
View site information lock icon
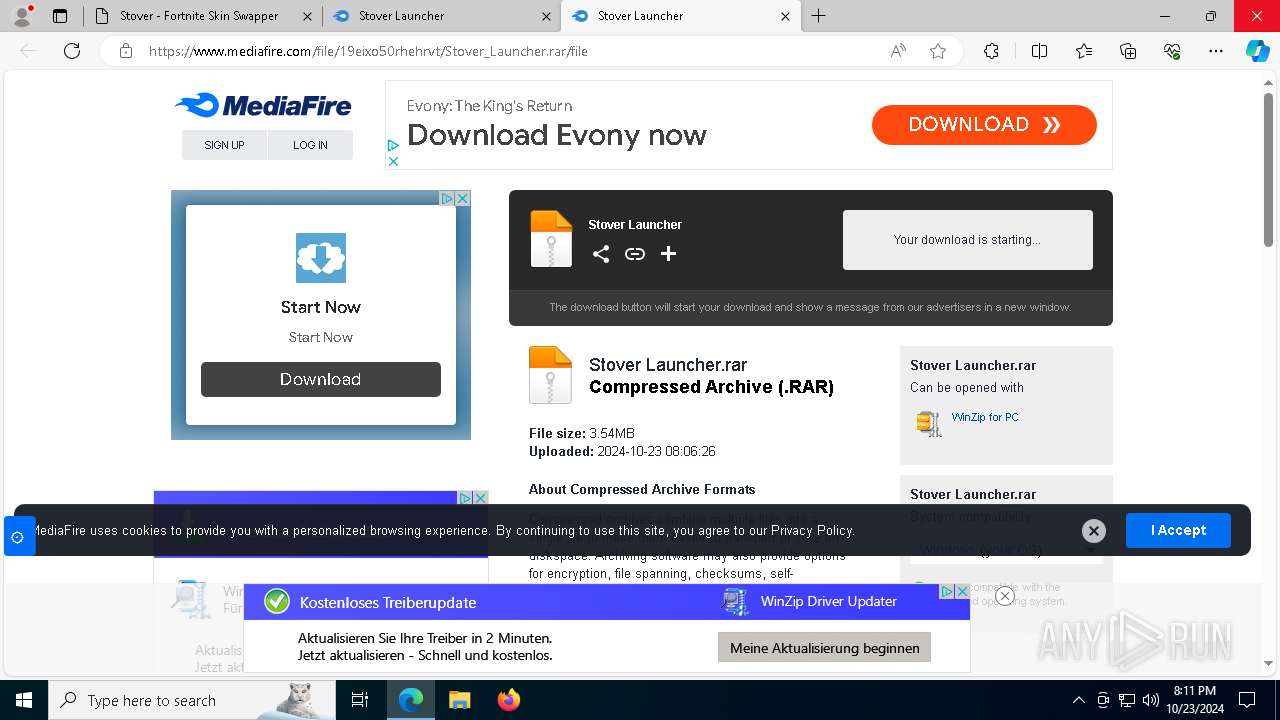(126, 51)
